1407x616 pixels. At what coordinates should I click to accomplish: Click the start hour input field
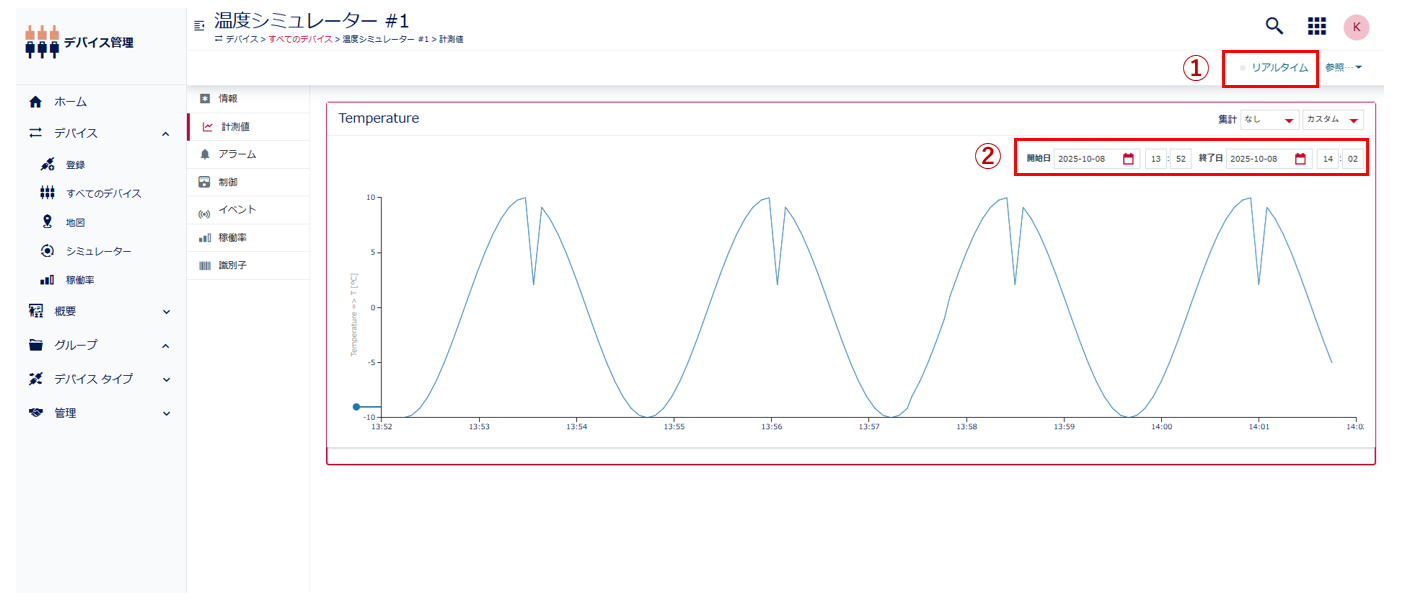[x=1155, y=159]
